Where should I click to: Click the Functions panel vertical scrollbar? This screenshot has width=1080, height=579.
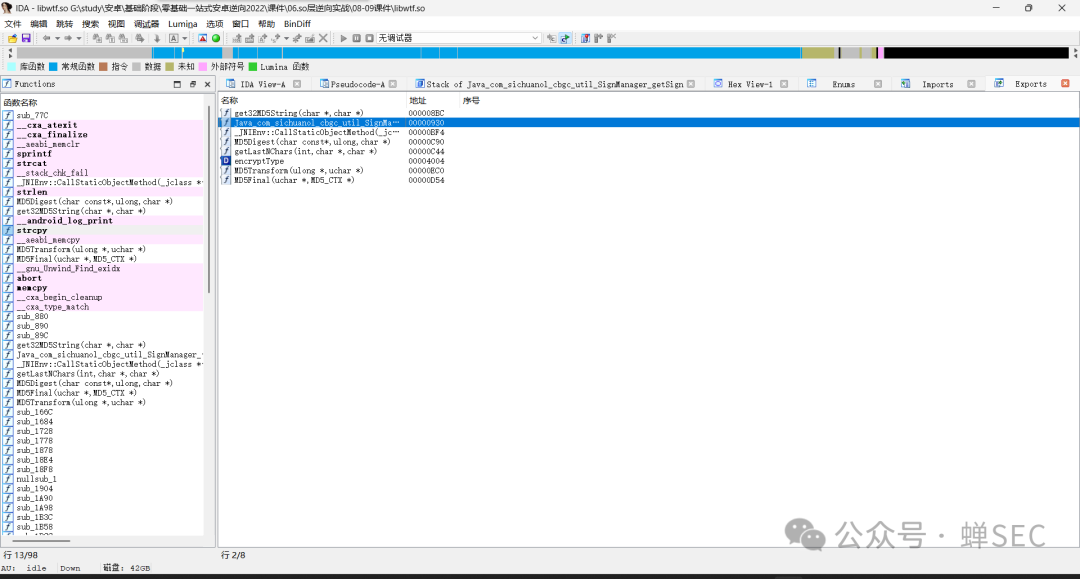point(209,200)
